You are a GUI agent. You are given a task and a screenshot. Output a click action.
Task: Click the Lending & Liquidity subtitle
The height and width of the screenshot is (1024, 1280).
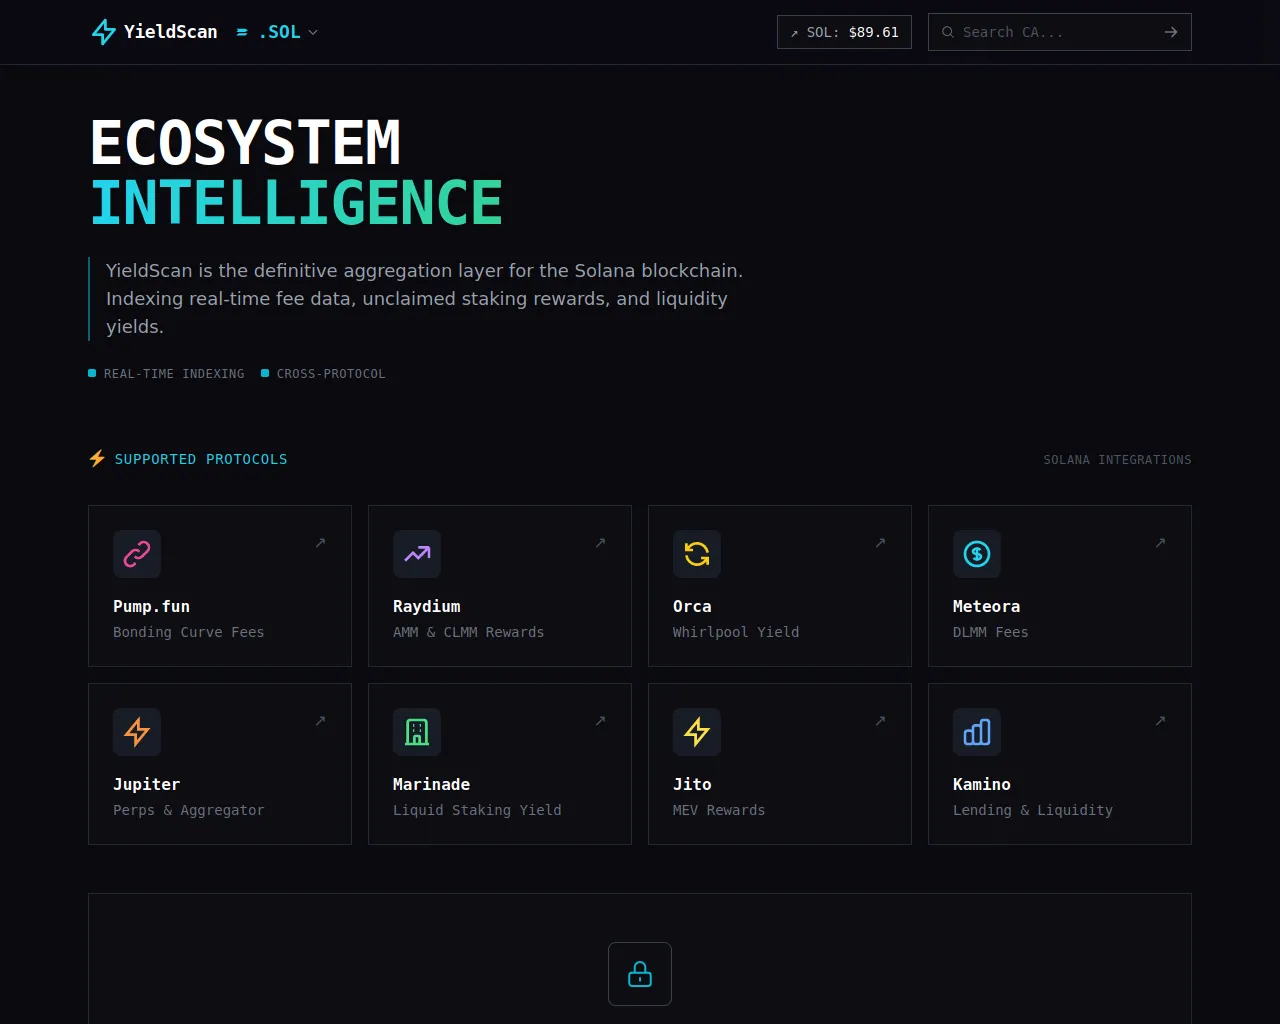pyautogui.click(x=1033, y=810)
